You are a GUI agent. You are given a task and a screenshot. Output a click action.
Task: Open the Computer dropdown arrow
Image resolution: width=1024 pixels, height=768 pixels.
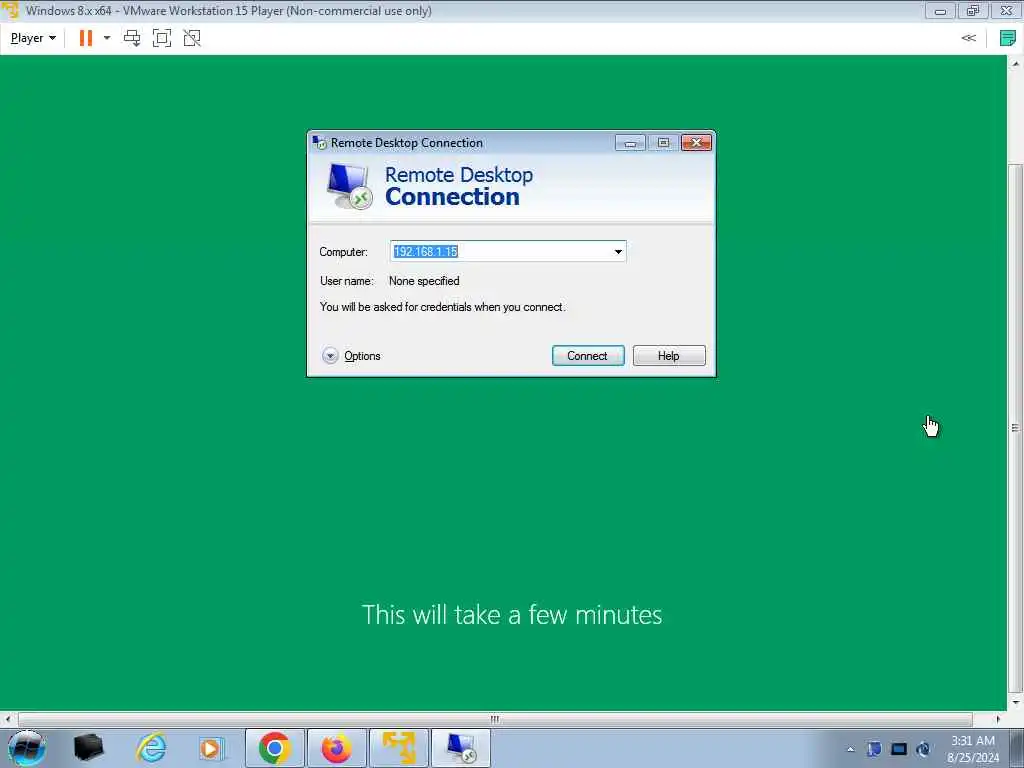(618, 251)
